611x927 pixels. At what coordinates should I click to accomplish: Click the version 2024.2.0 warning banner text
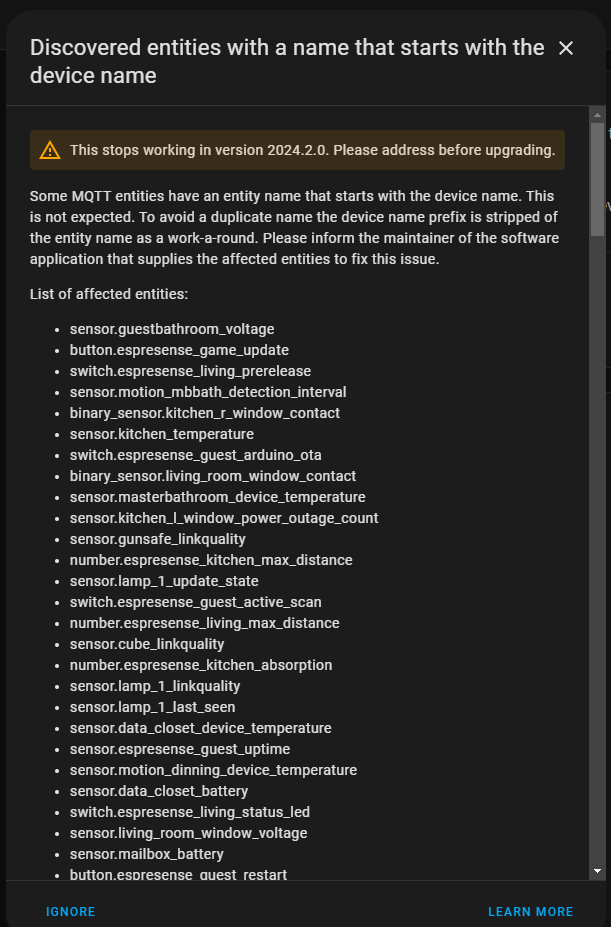tap(312, 151)
